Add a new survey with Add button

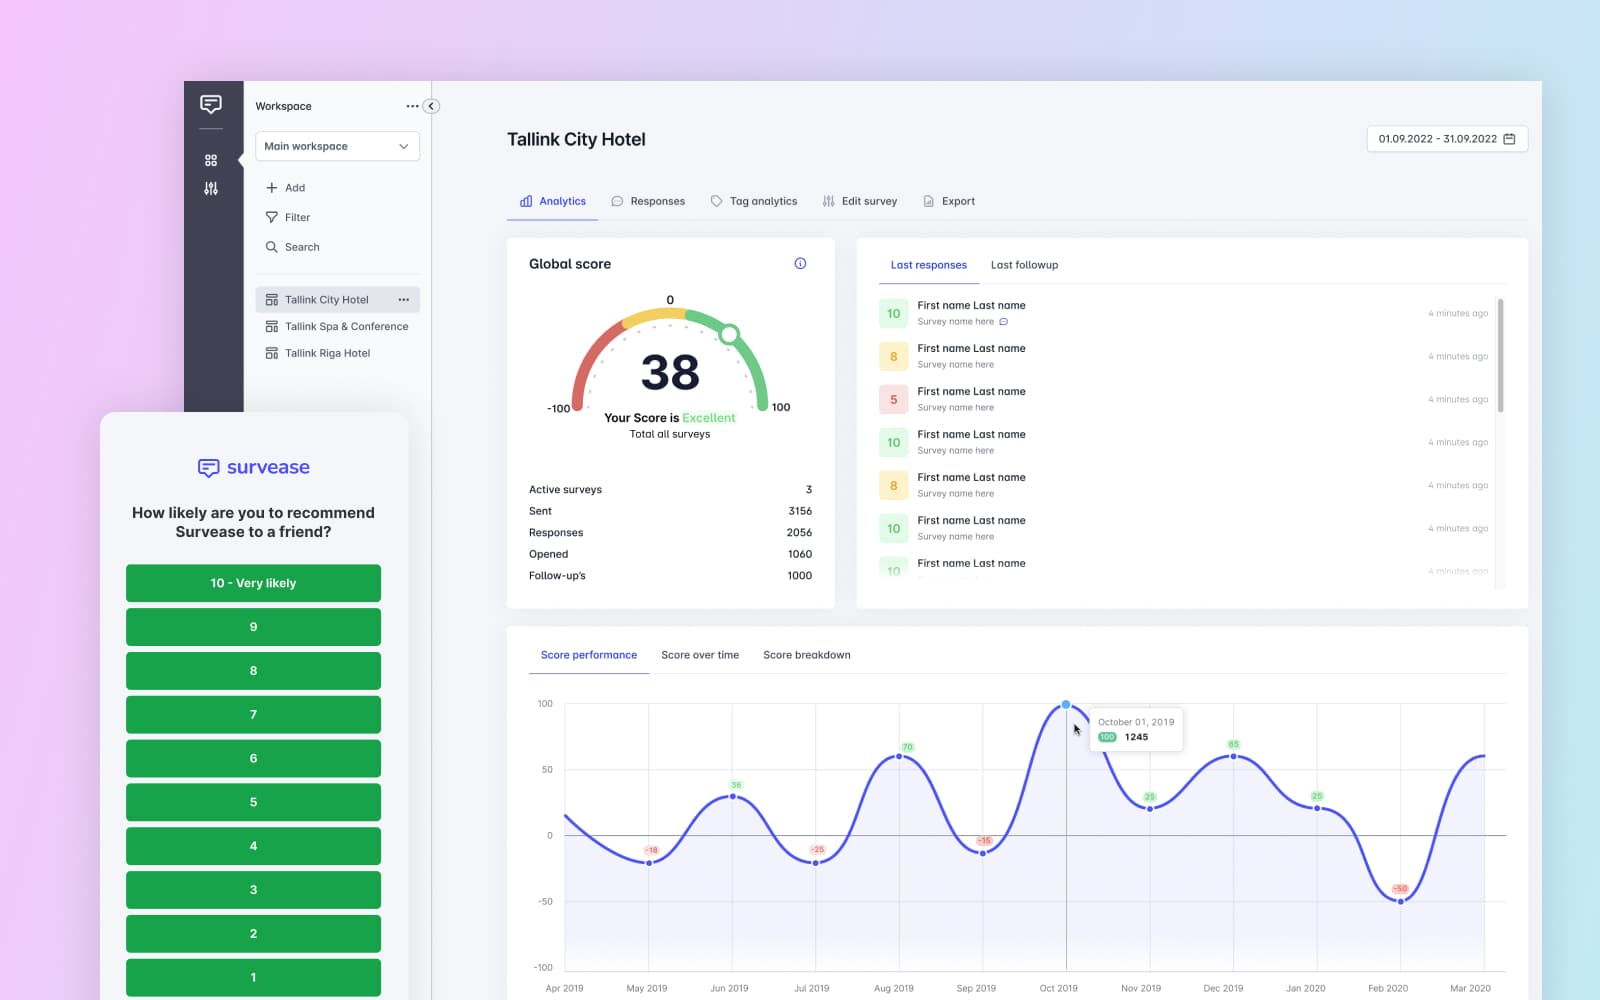(285, 188)
